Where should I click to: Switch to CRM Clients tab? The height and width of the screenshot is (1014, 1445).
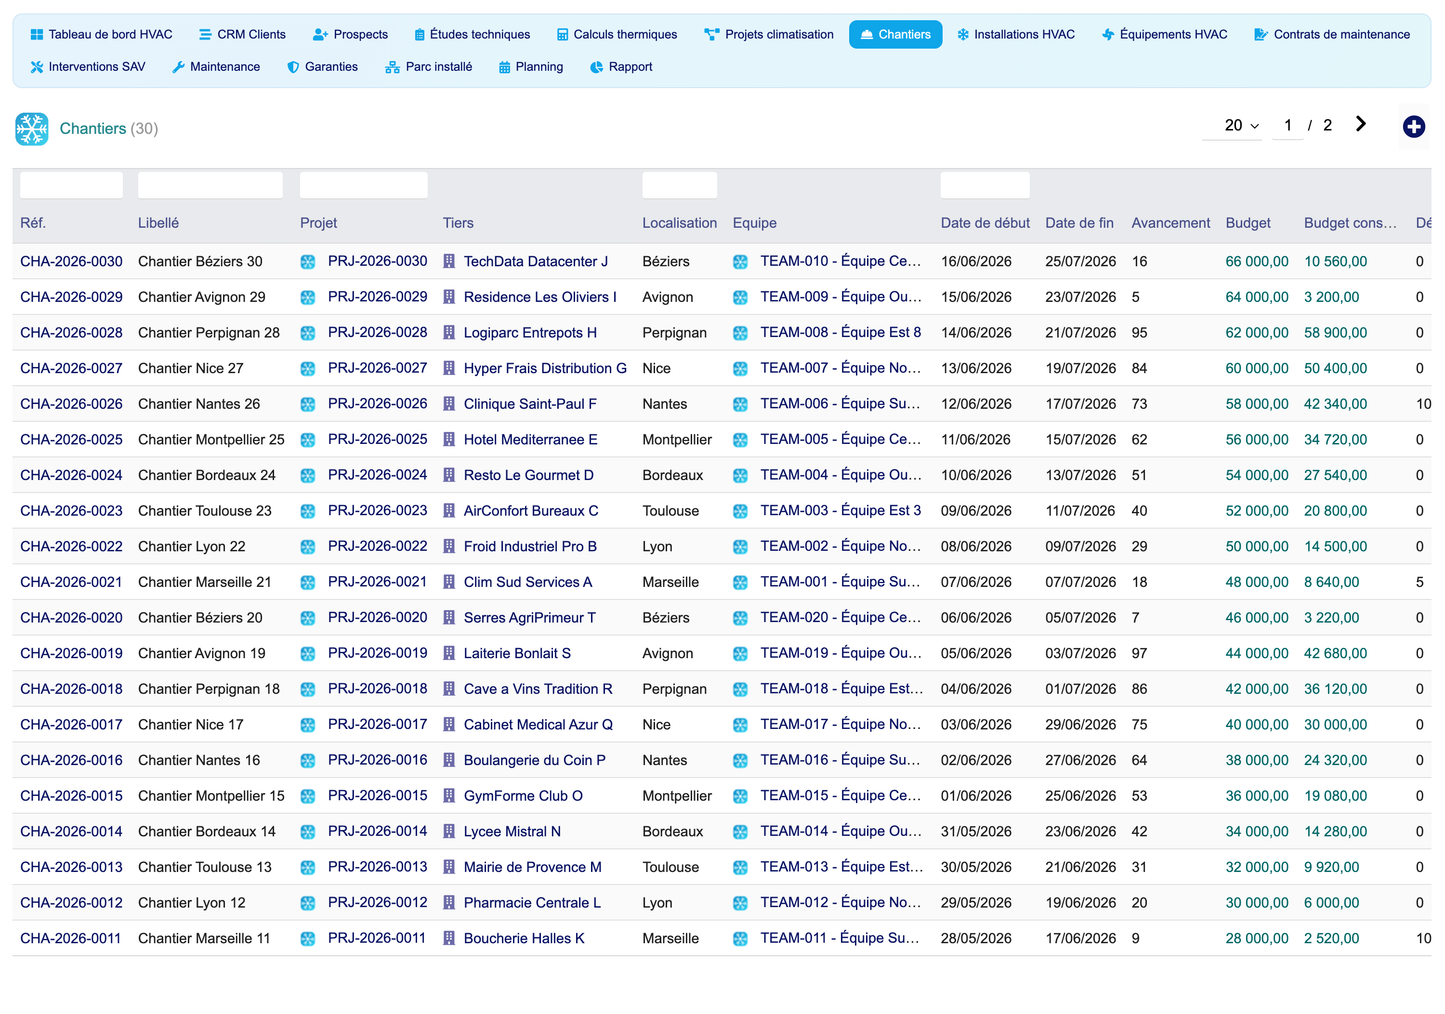point(242,34)
